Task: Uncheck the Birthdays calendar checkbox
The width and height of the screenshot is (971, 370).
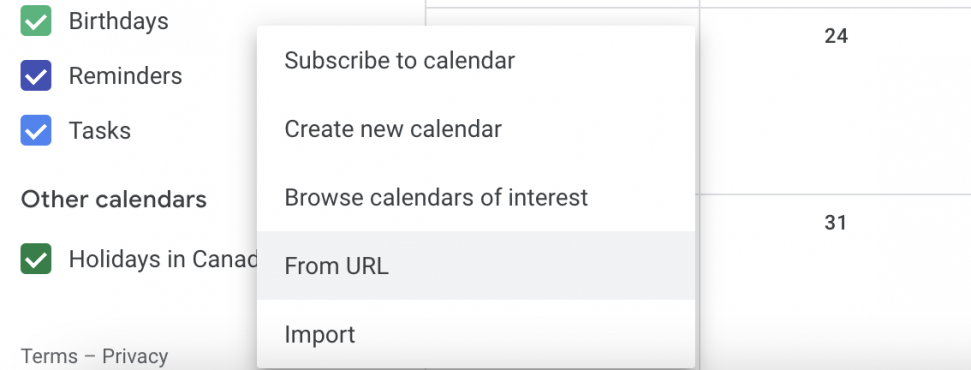Action: 36,20
